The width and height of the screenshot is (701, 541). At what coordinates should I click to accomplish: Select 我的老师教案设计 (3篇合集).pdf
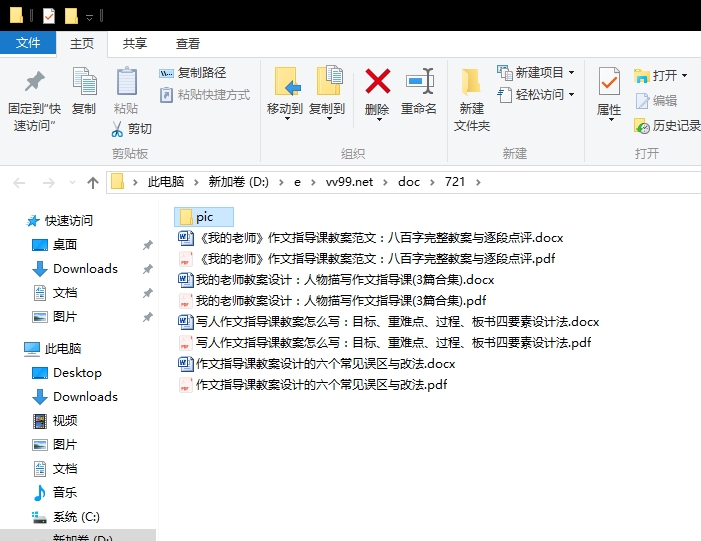click(332, 300)
